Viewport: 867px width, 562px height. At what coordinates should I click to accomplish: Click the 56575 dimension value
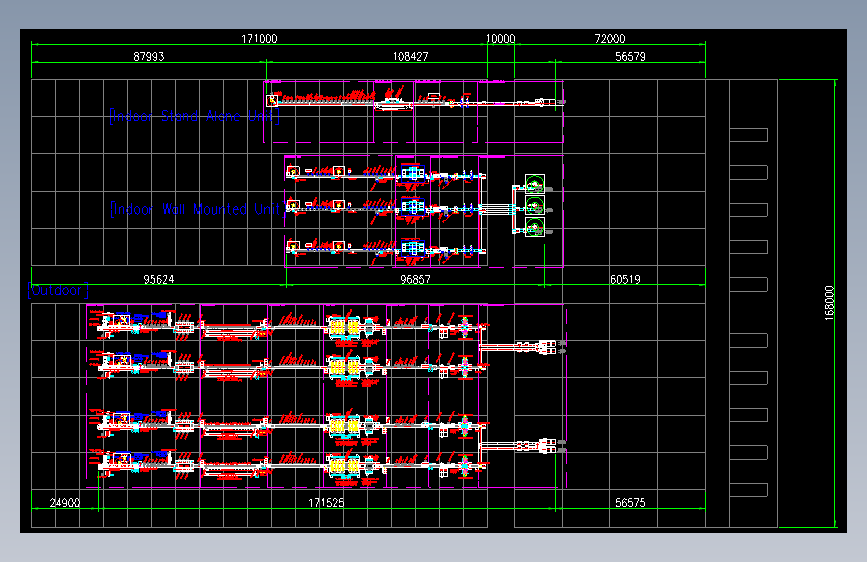point(630,503)
